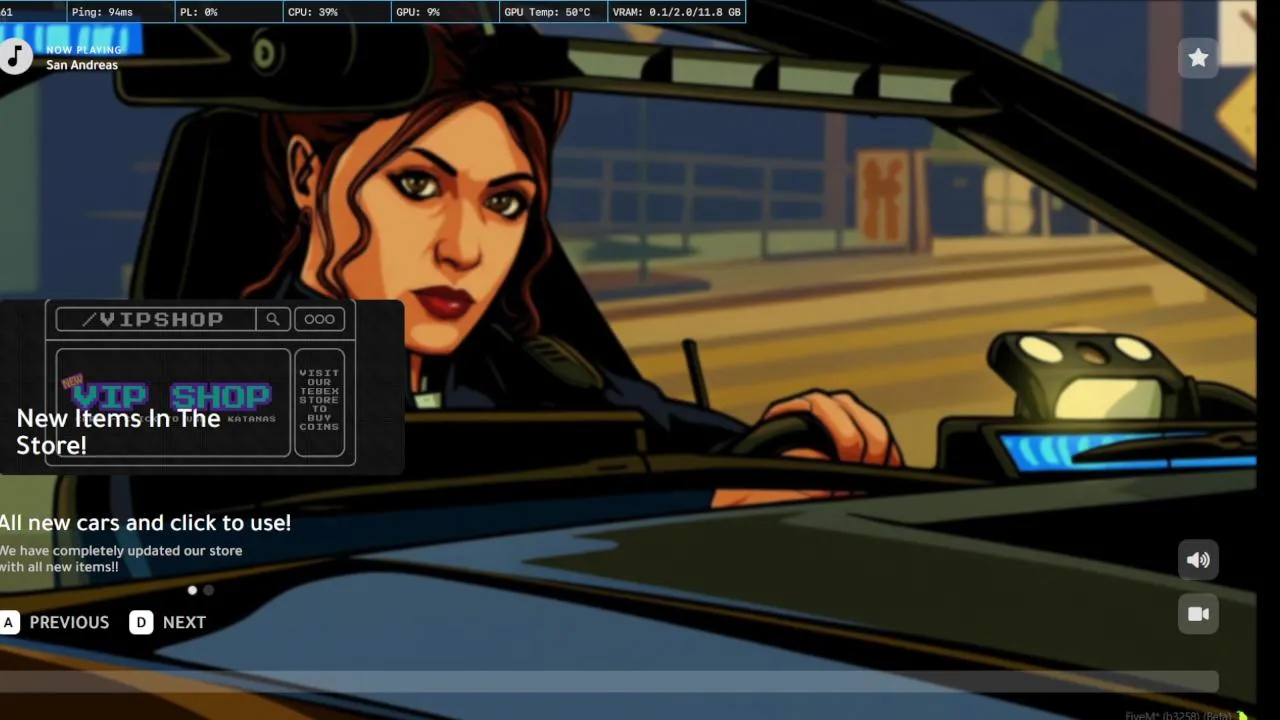Mute audio with the speaker icon
Screen dimensions: 1280x720
pos(1198,560)
